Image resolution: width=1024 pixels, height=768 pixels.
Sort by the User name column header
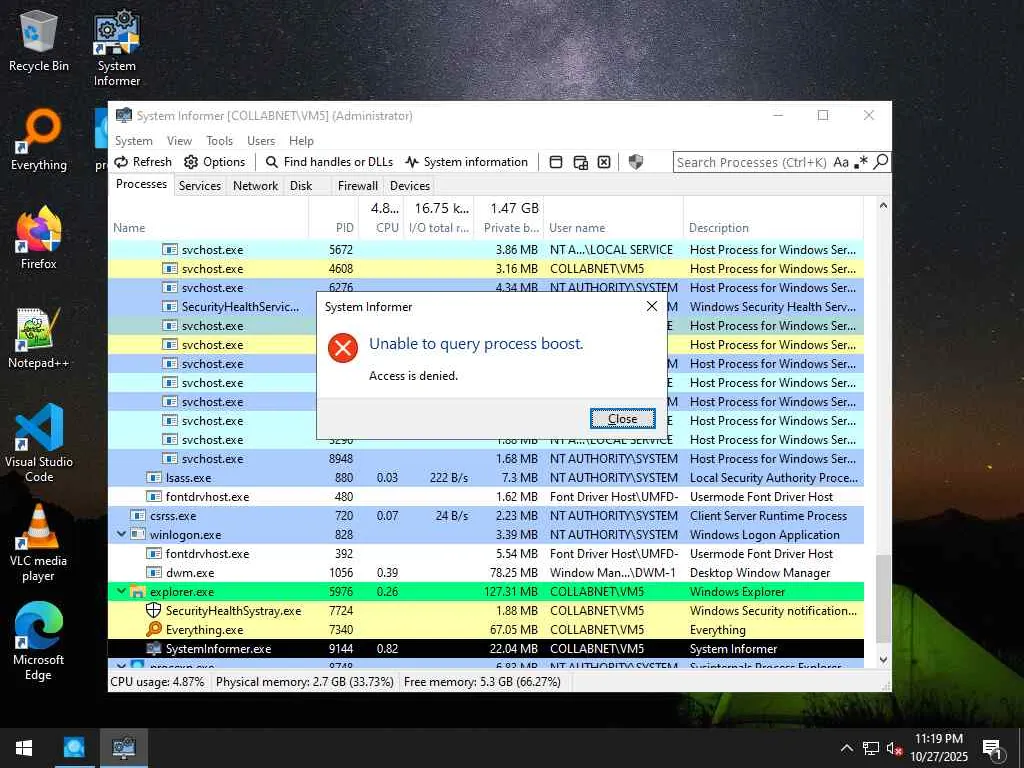(x=612, y=227)
